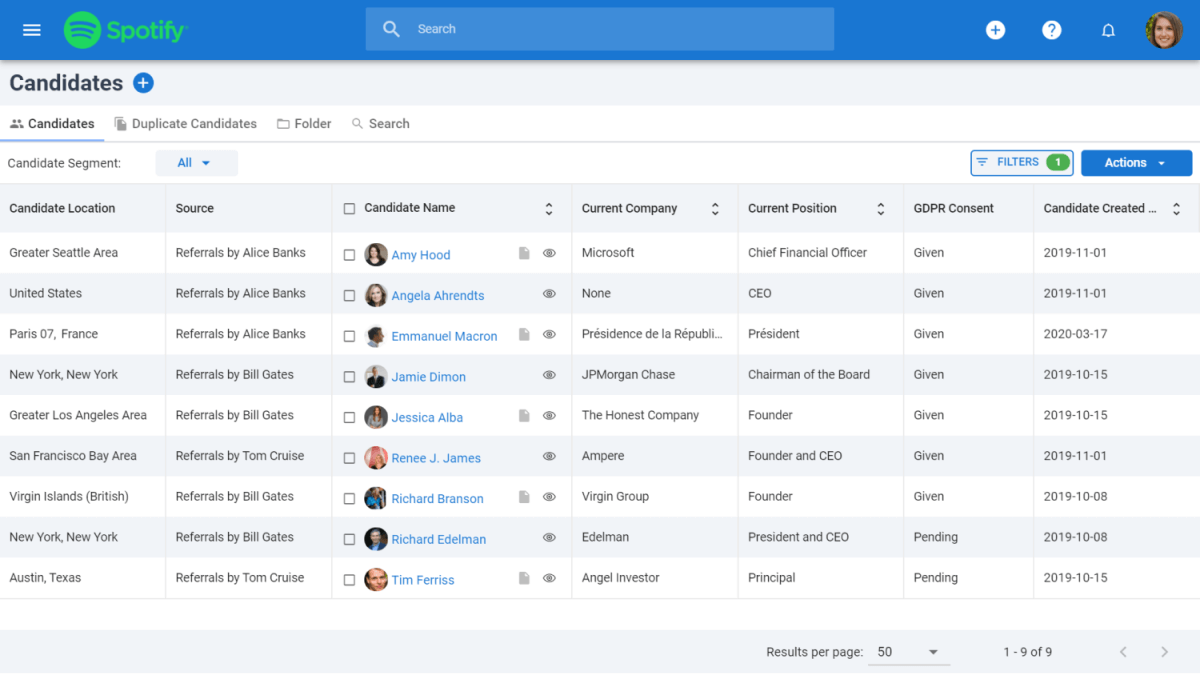This screenshot has width=1200, height=675.
Task: Click the FILTERS button
Action: tap(1021, 162)
